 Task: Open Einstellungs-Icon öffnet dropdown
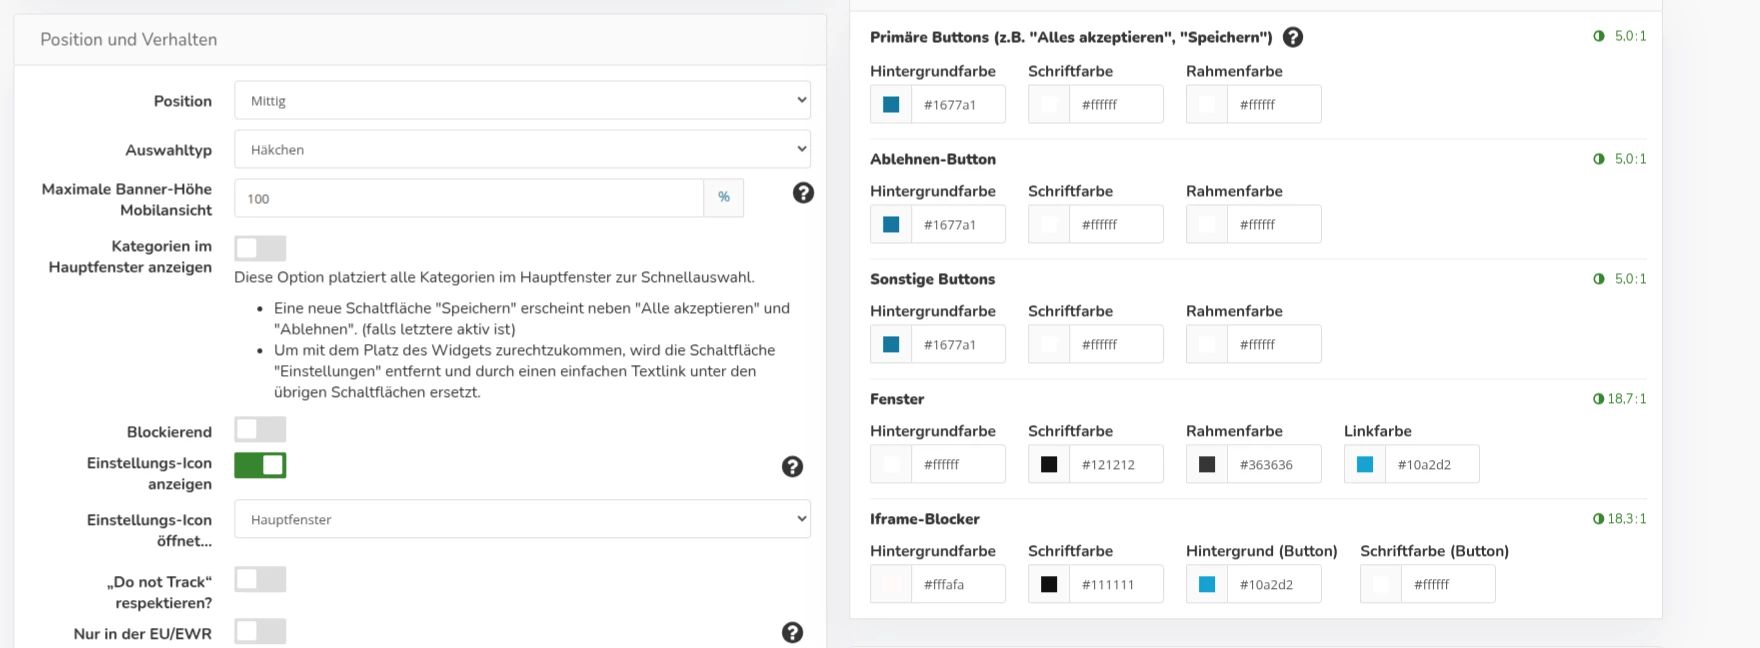(x=522, y=520)
